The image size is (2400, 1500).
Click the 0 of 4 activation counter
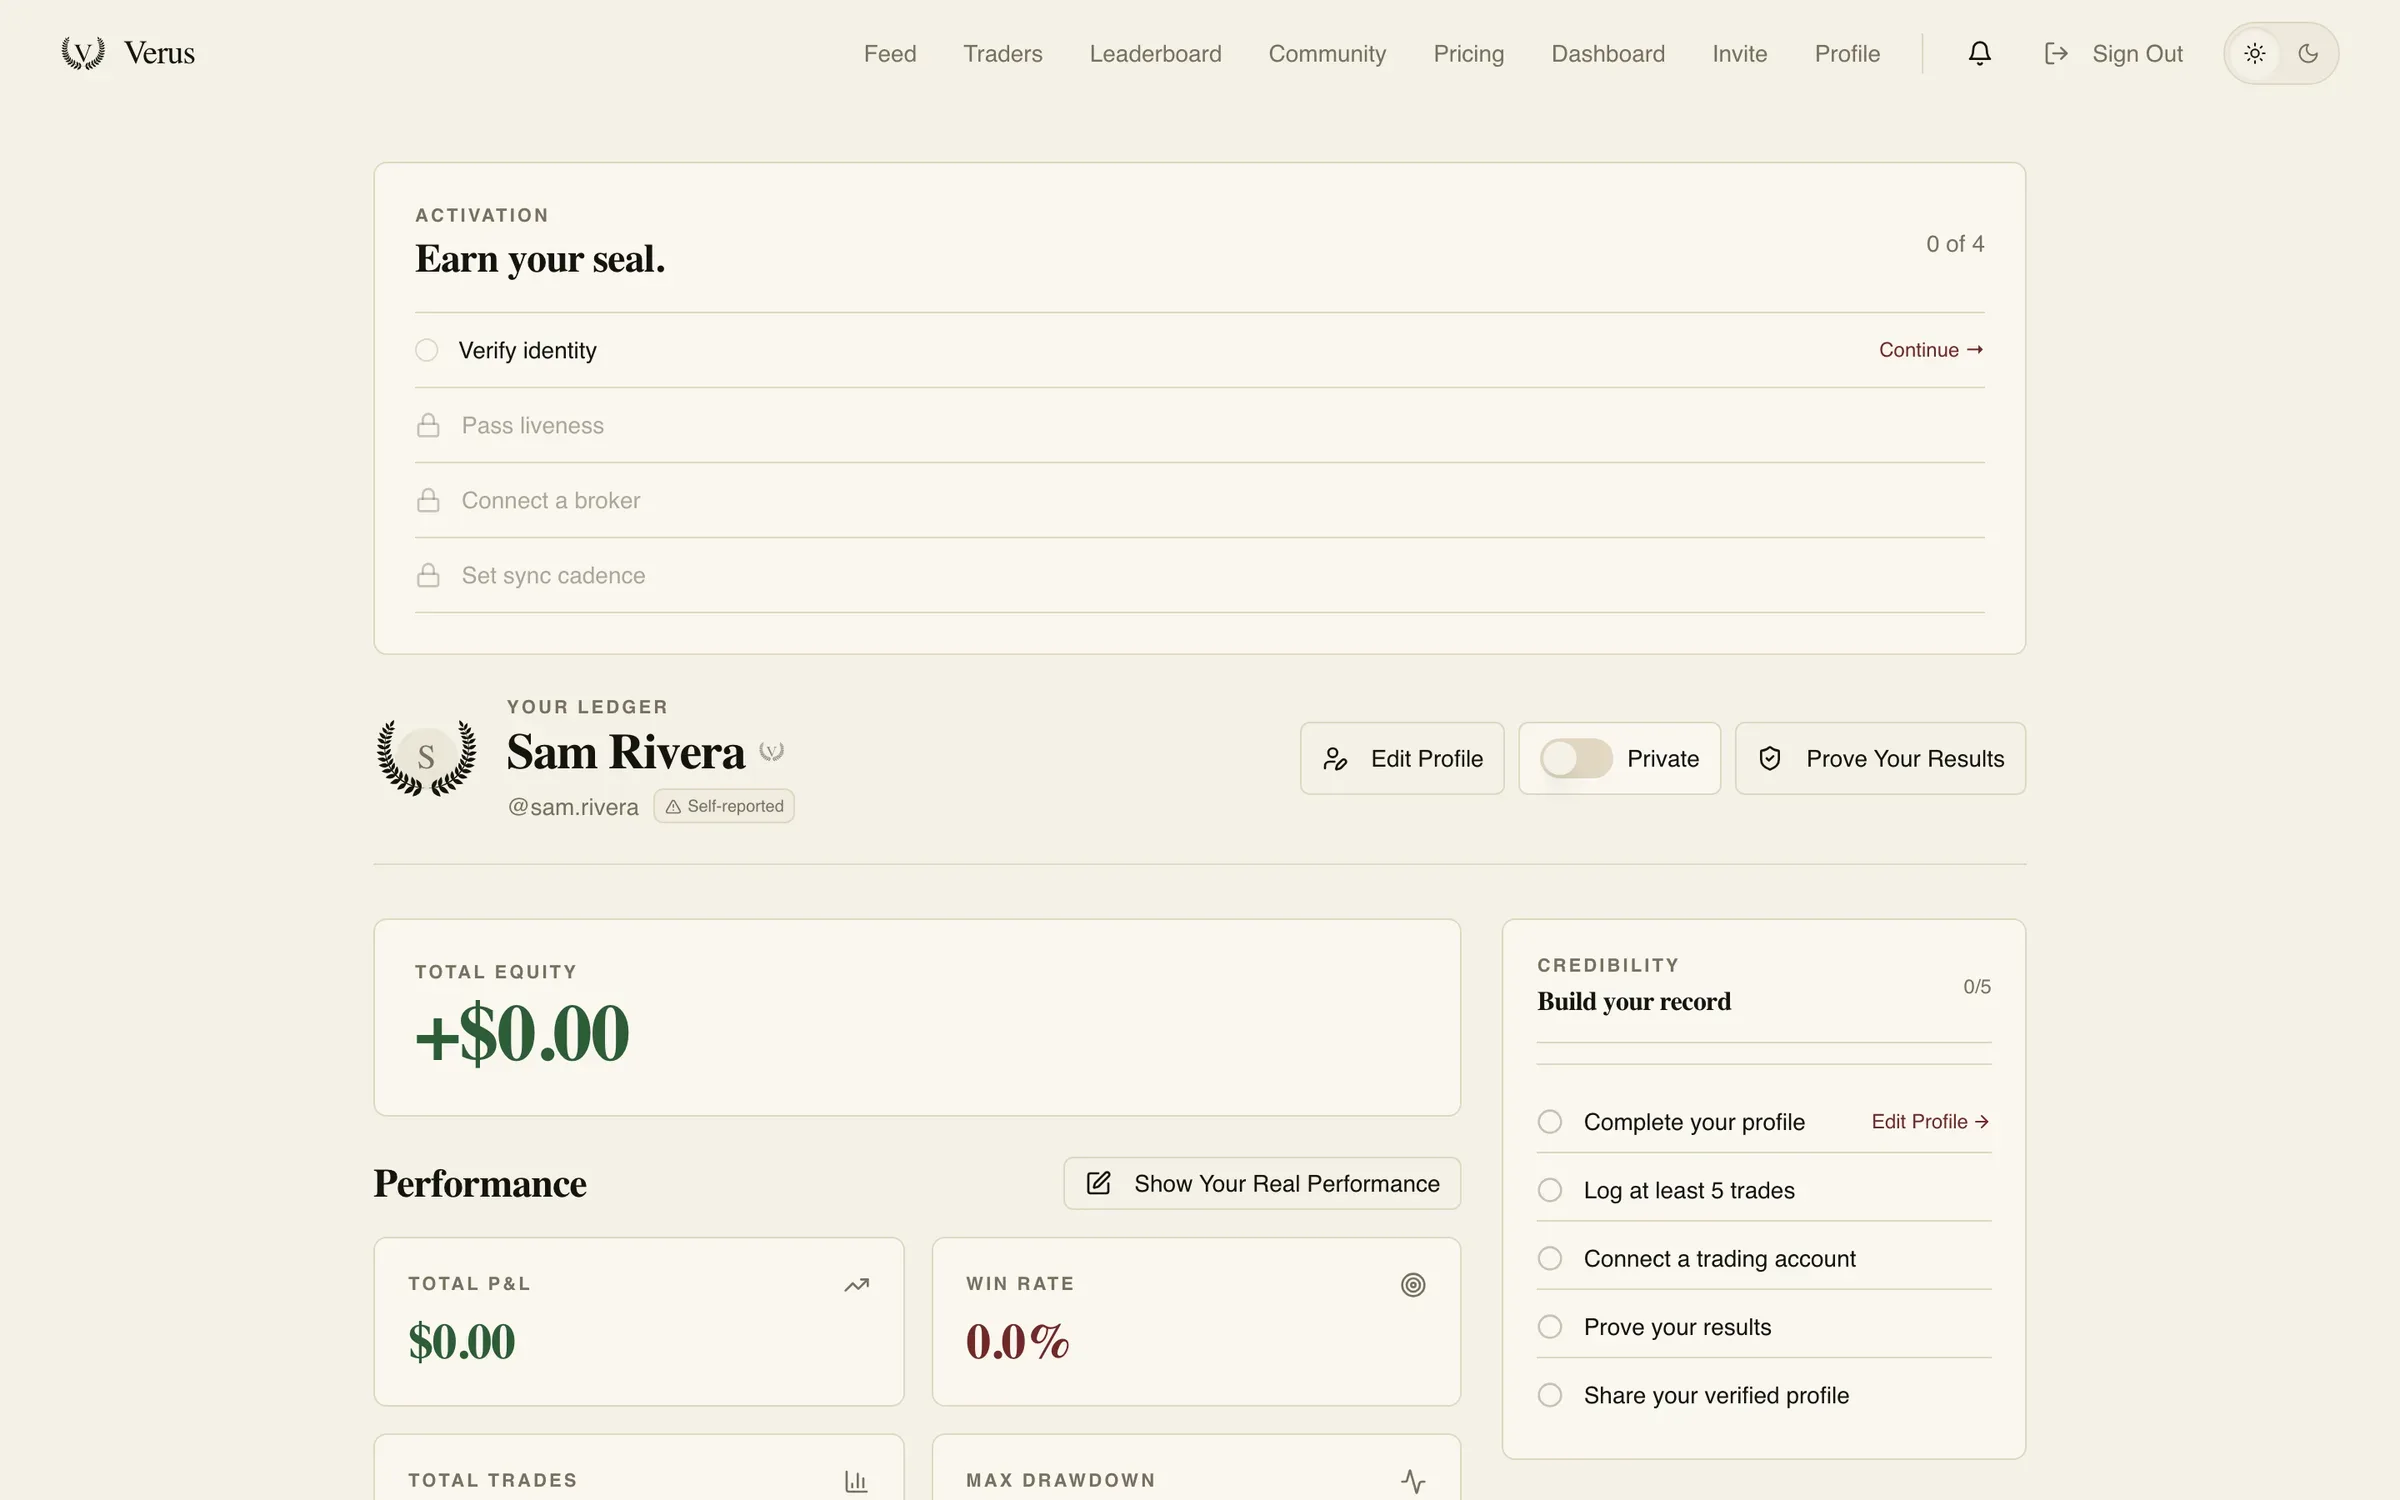[1955, 244]
